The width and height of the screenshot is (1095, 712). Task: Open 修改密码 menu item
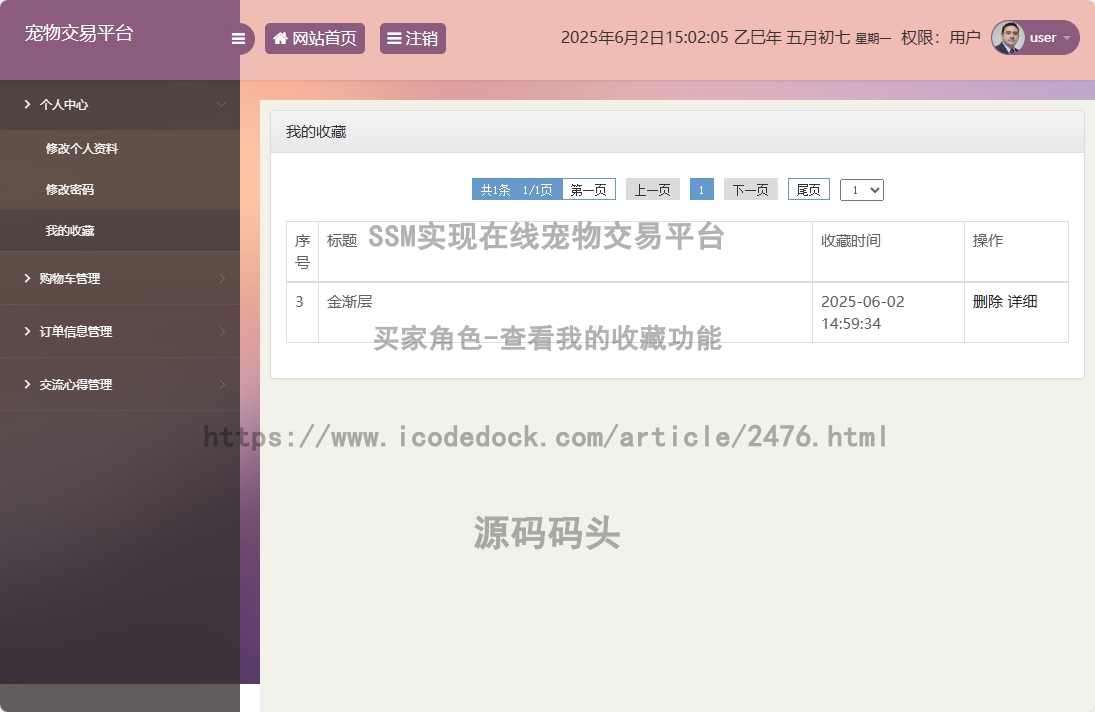70,190
